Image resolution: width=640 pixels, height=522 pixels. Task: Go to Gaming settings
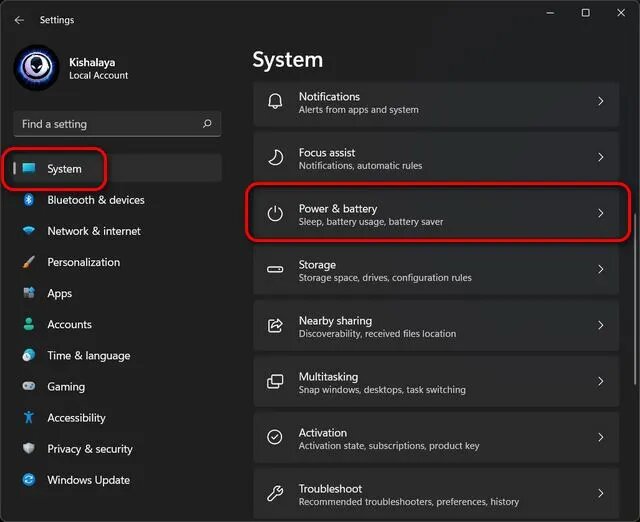[118, 386]
